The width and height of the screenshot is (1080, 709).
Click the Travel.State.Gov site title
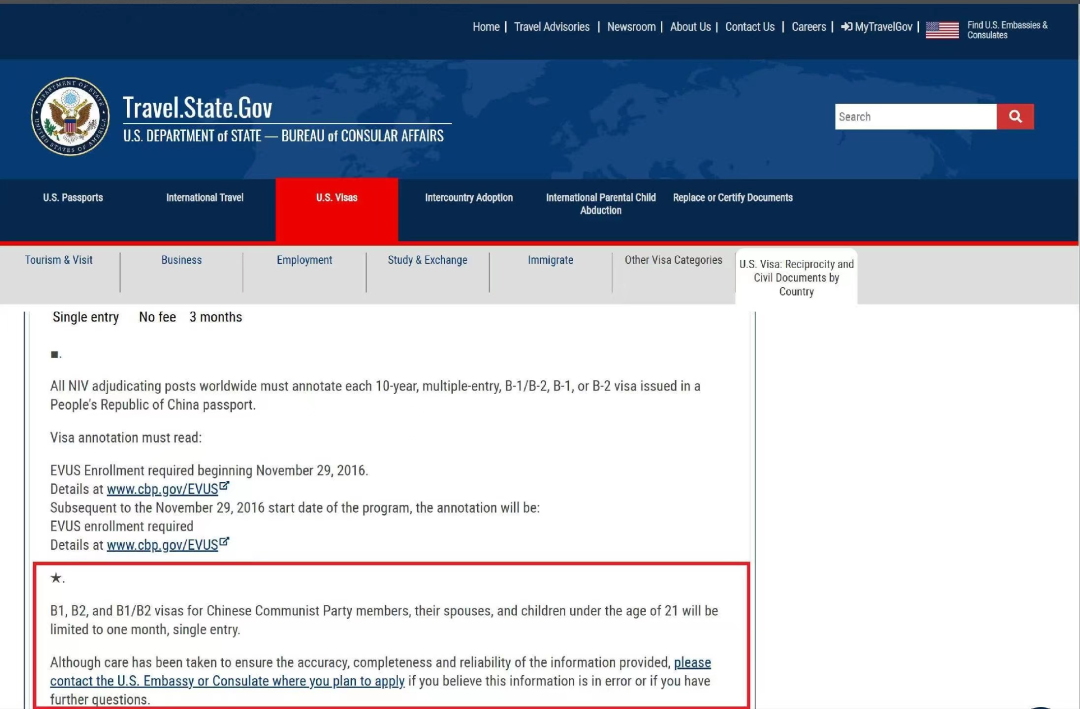click(x=197, y=108)
